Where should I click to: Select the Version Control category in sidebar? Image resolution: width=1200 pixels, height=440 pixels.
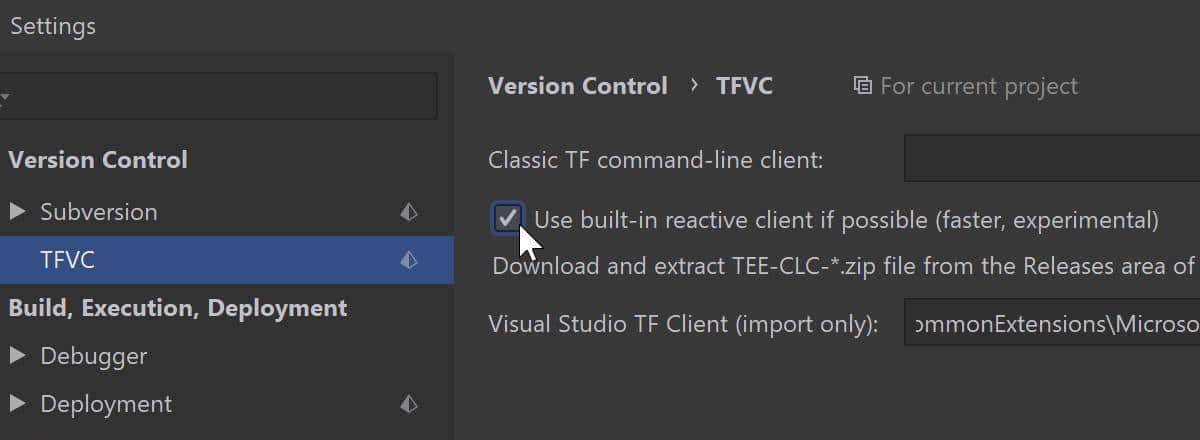coord(98,160)
